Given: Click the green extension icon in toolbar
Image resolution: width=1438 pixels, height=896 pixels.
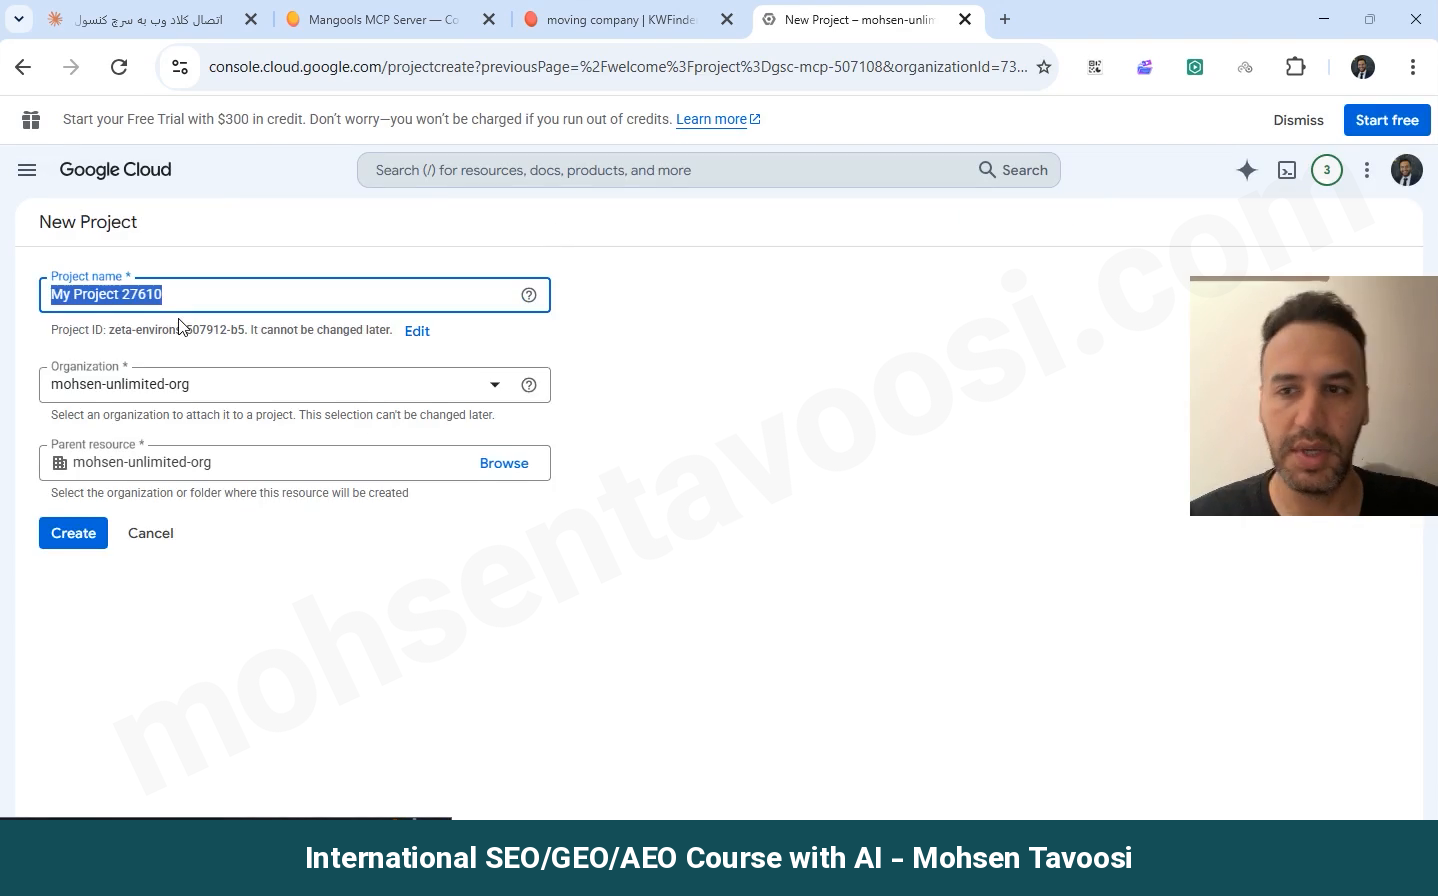Looking at the screenshot, I should tap(1195, 67).
